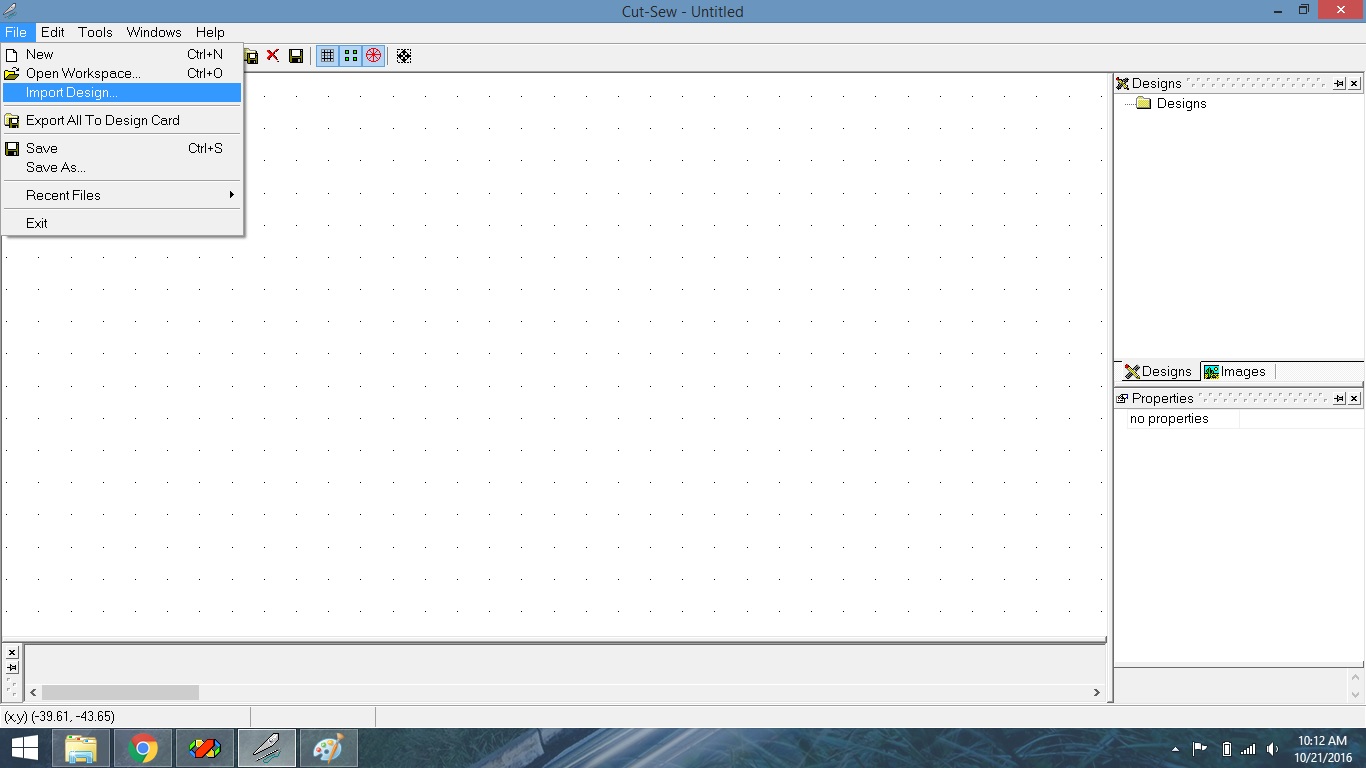Click the horizontal scrollbar right arrow

coord(1096,691)
